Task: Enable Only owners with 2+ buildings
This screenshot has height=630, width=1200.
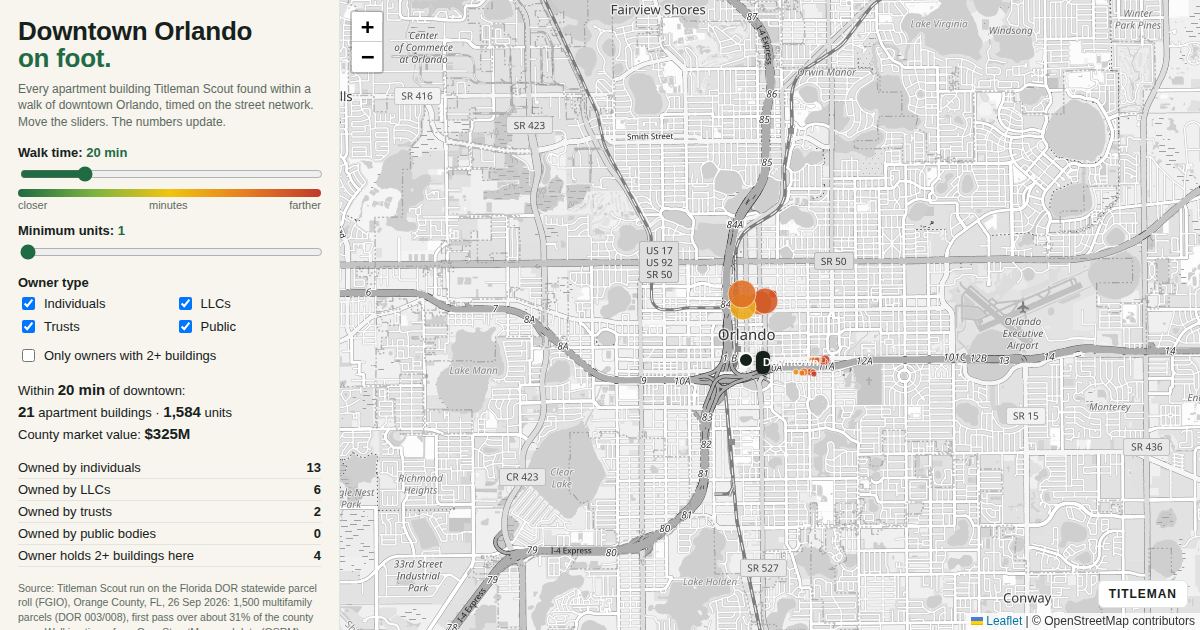Action: [x=28, y=356]
